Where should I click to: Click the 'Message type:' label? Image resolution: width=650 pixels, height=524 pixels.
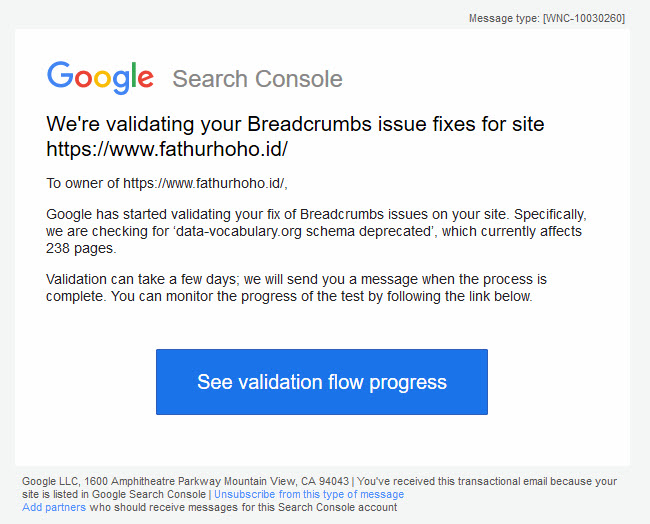tap(504, 18)
